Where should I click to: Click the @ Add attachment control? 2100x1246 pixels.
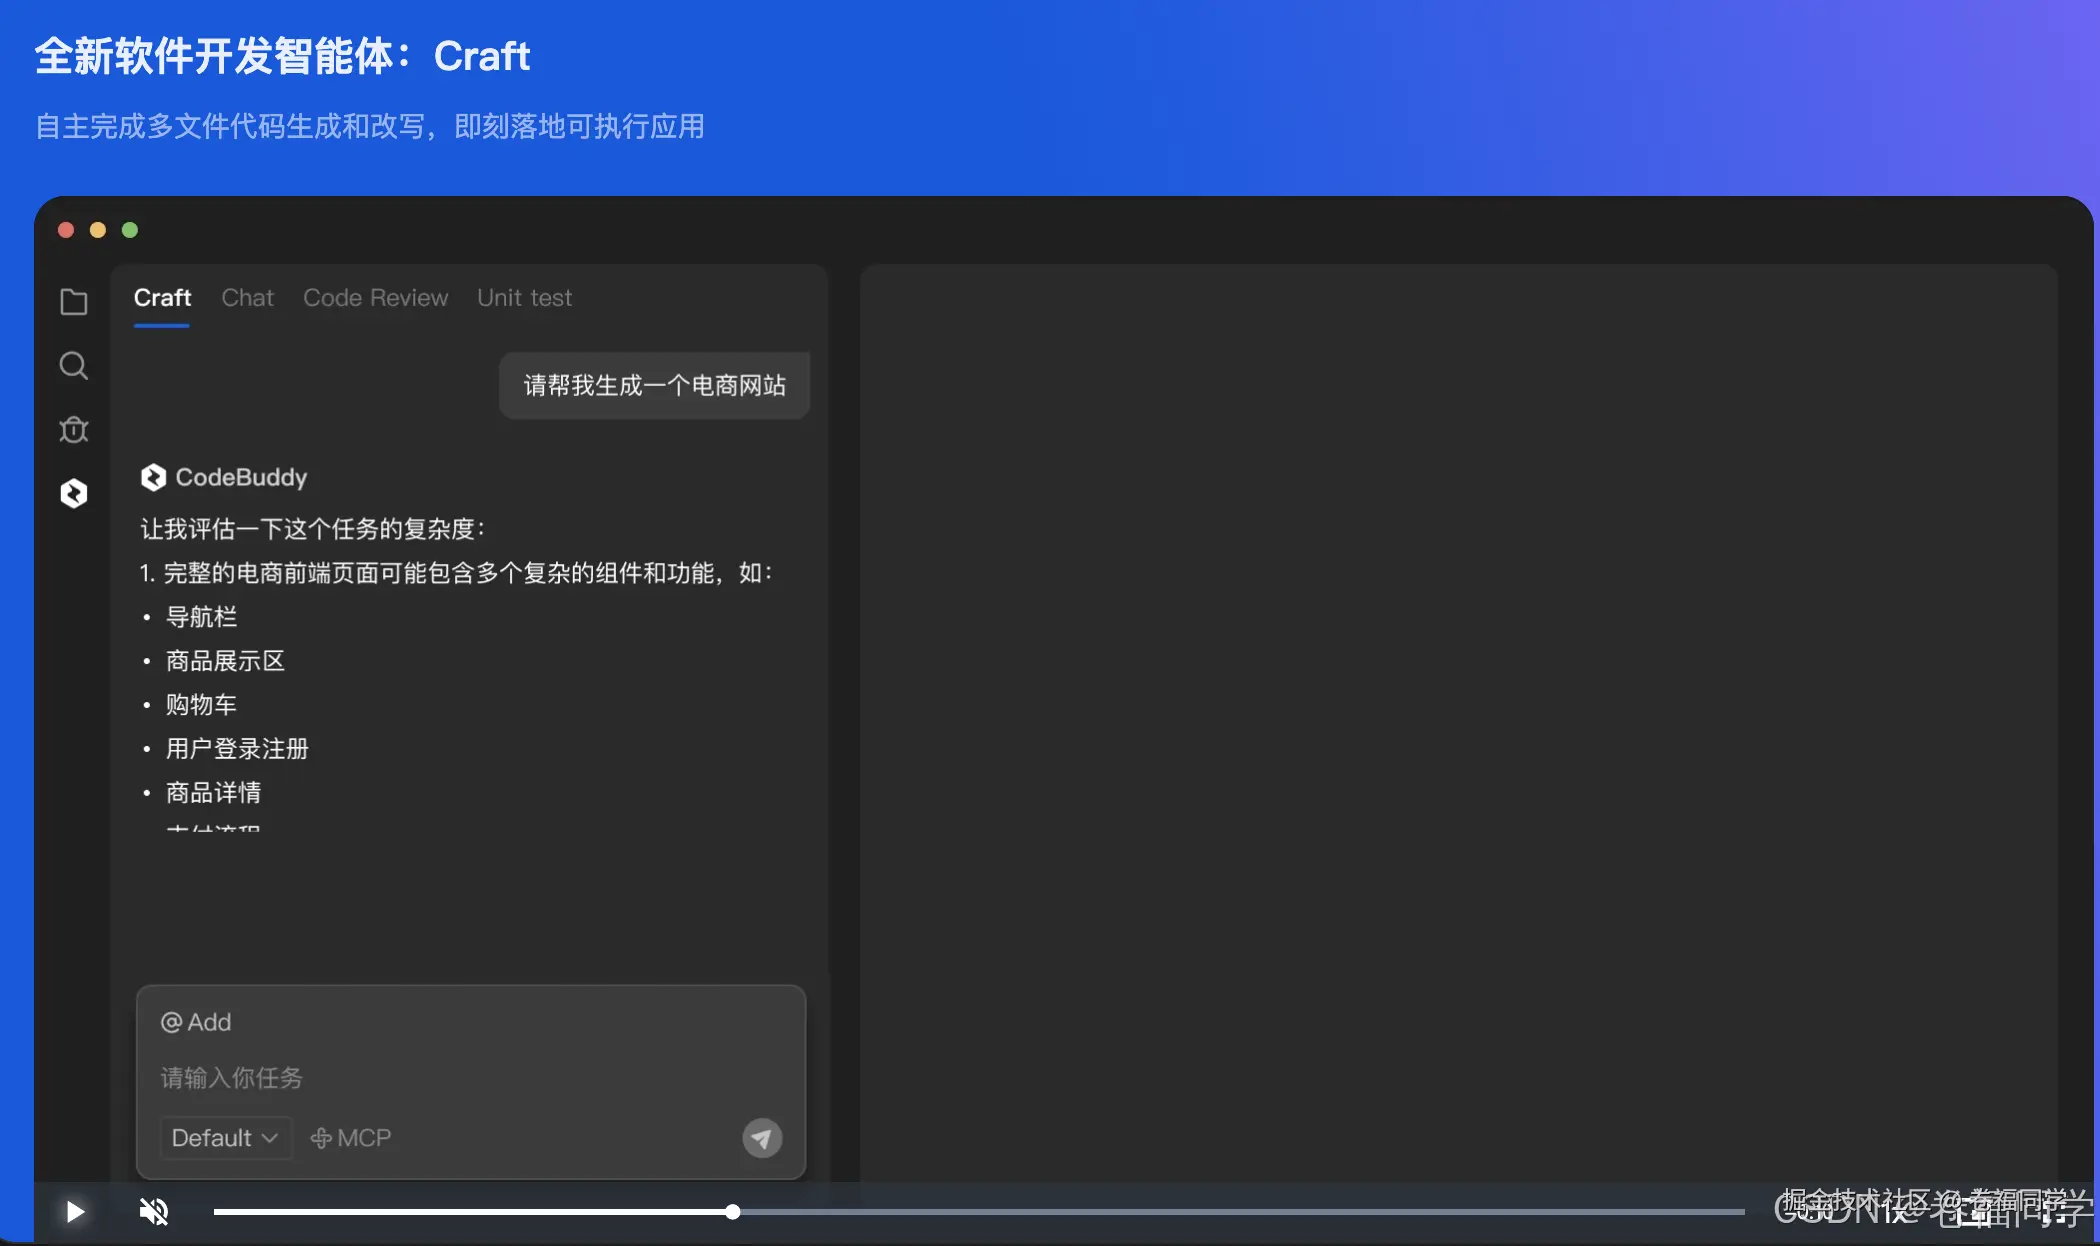pos(195,1021)
